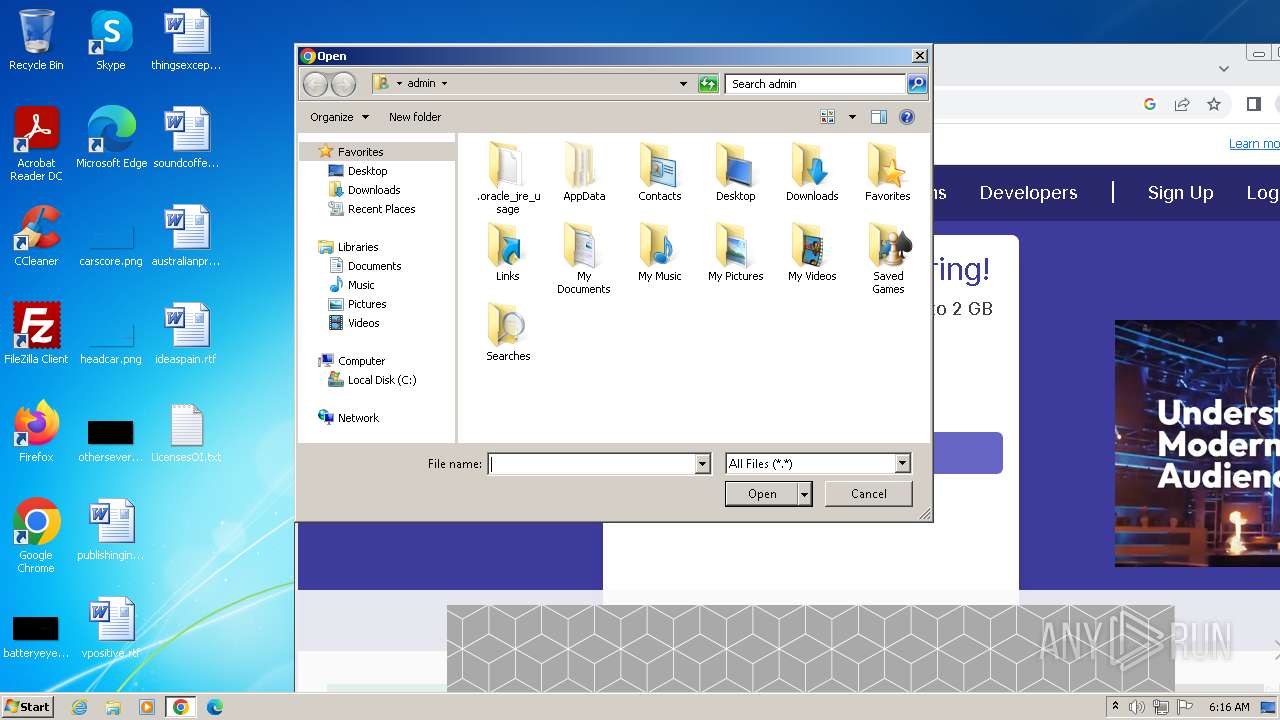Screen dimensions: 1280x720
Task: Open the .oracle_jre_usage folder
Action: click(x=508, y=178)
